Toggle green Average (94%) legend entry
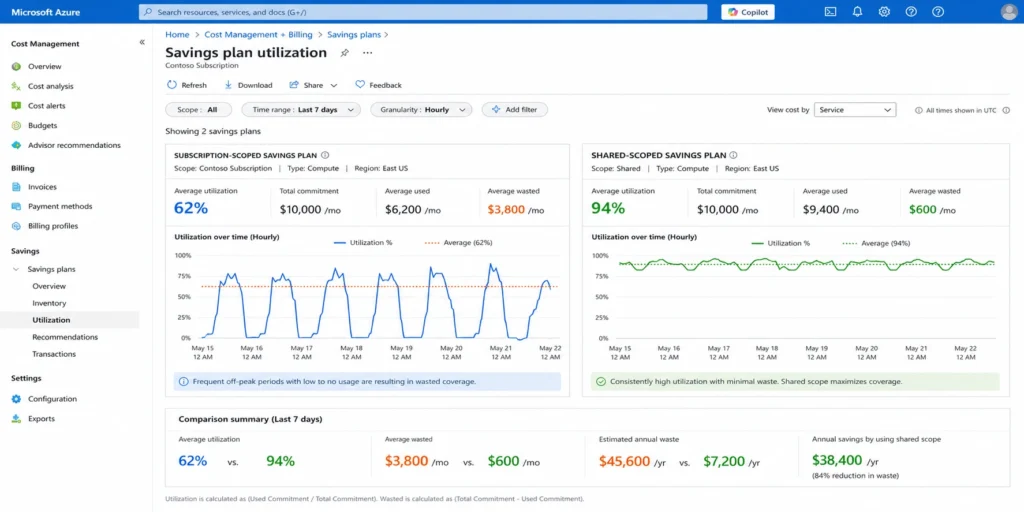Viewport: 1024px width, 512px height. (x=876, y=243)
